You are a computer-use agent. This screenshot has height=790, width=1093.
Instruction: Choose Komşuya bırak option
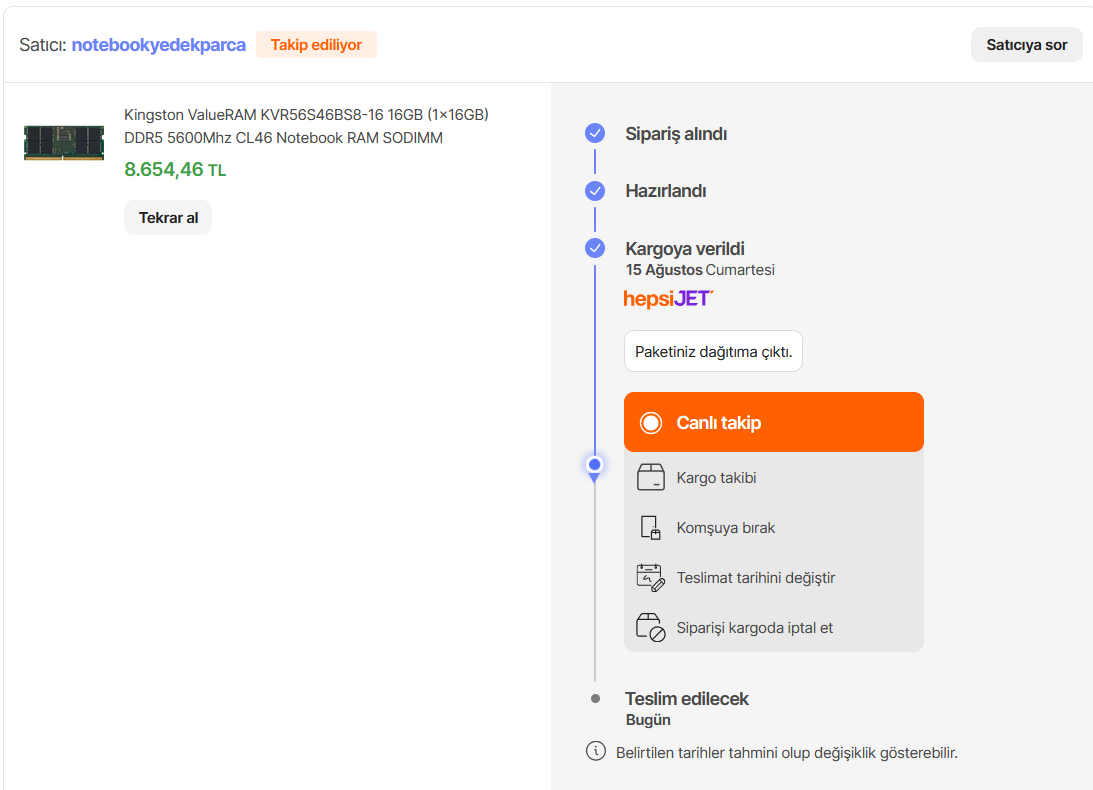[x=774, y=528]
